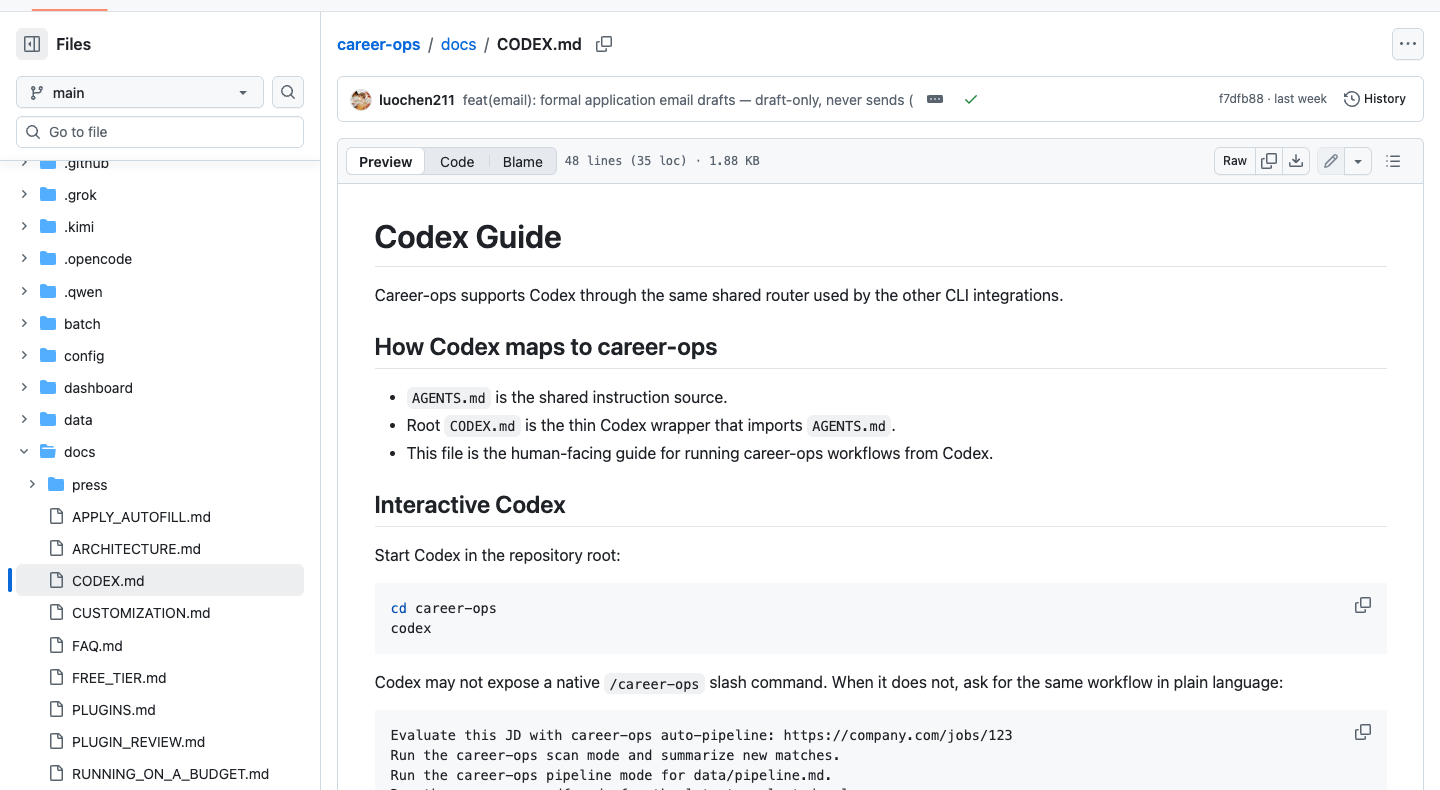This screenshot has width=1440, height=790.
Task: Open commit f7dfb88 link
Action: pos(1241,99)
